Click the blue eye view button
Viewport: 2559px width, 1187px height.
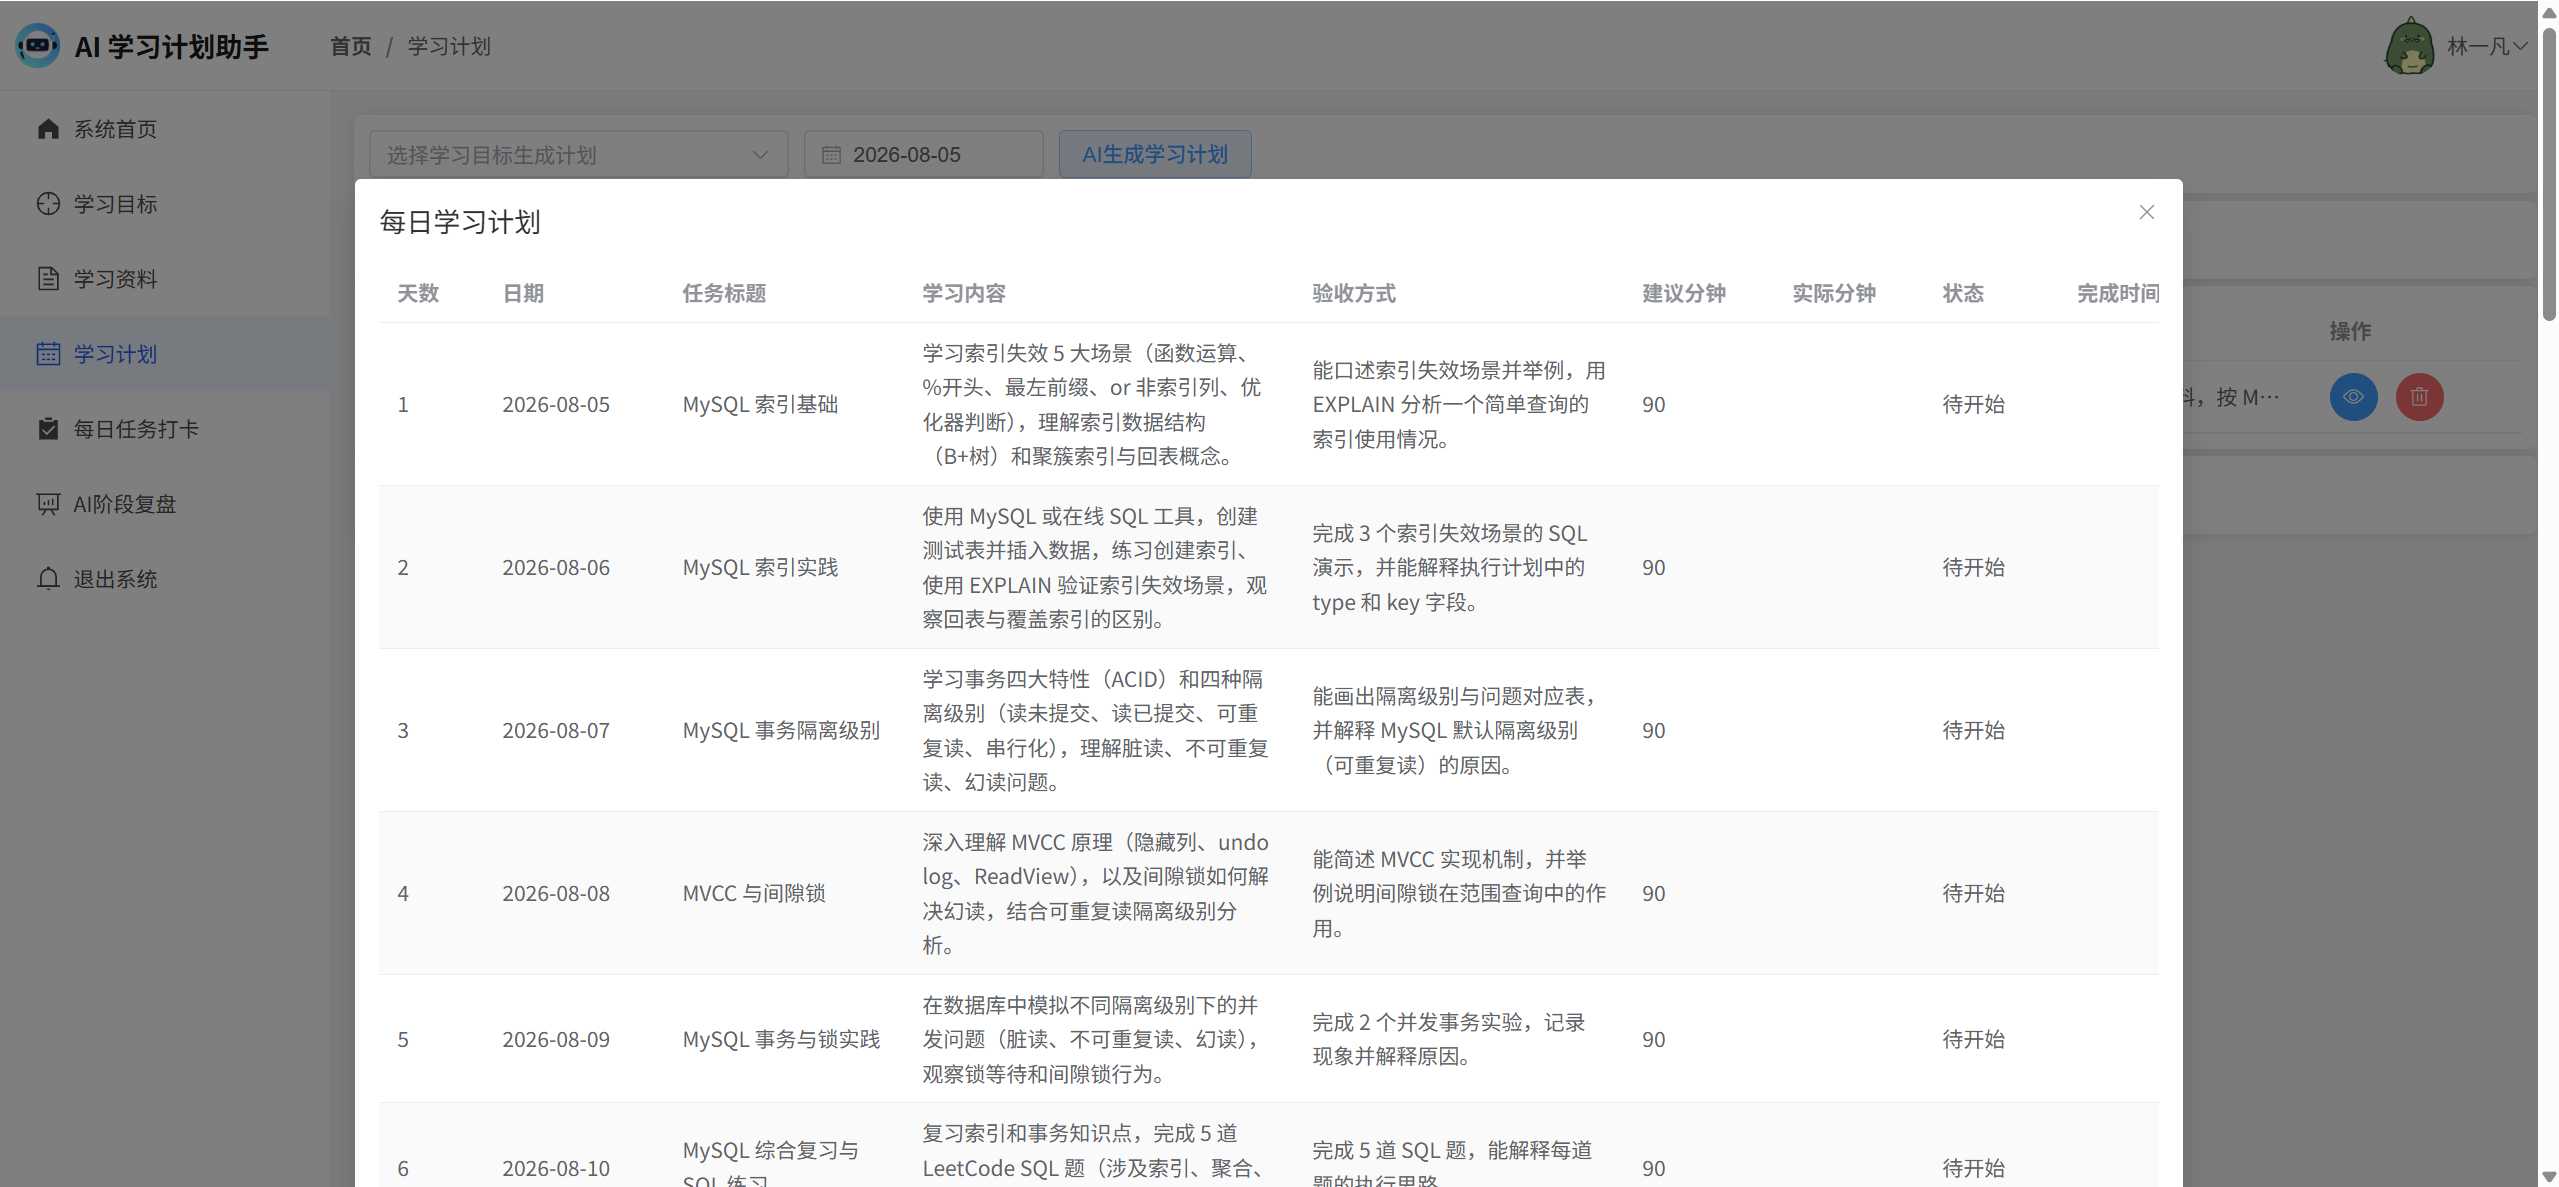point(2353,397)
